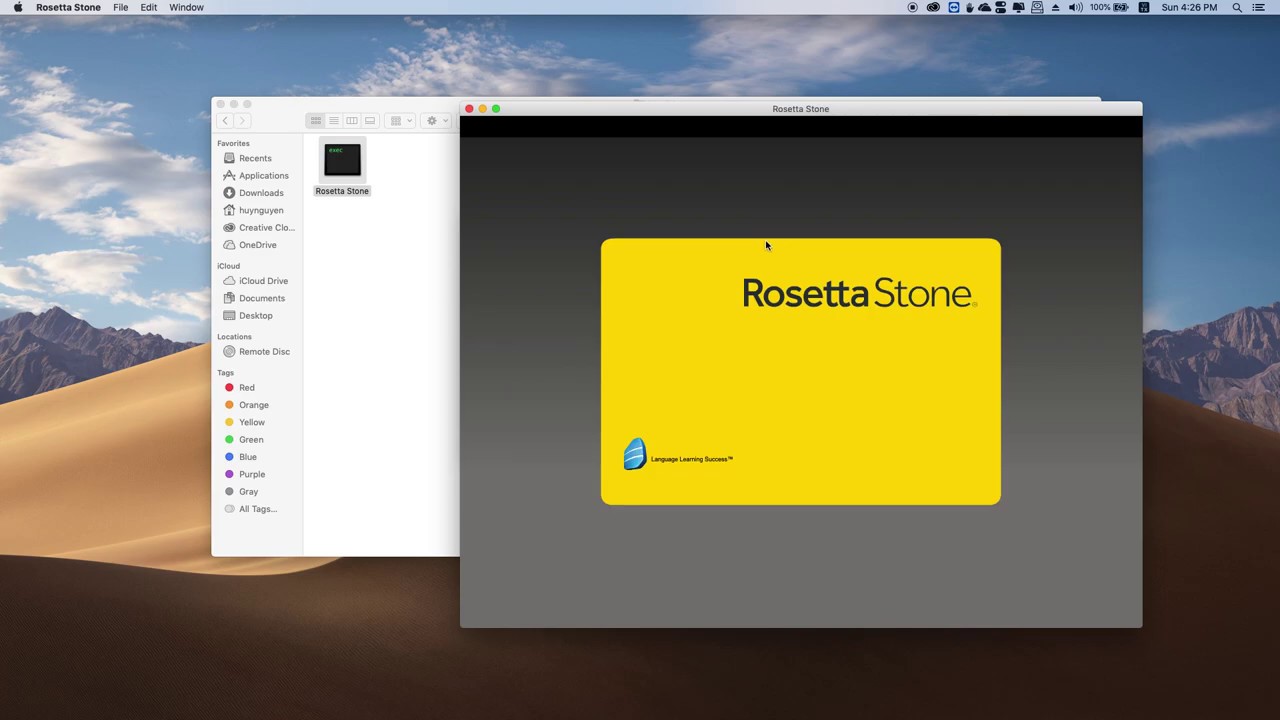Open Desktop in Finder sidebar
Image resolution: width=1280 pixels, height=720 pixels.
point(255,316)
